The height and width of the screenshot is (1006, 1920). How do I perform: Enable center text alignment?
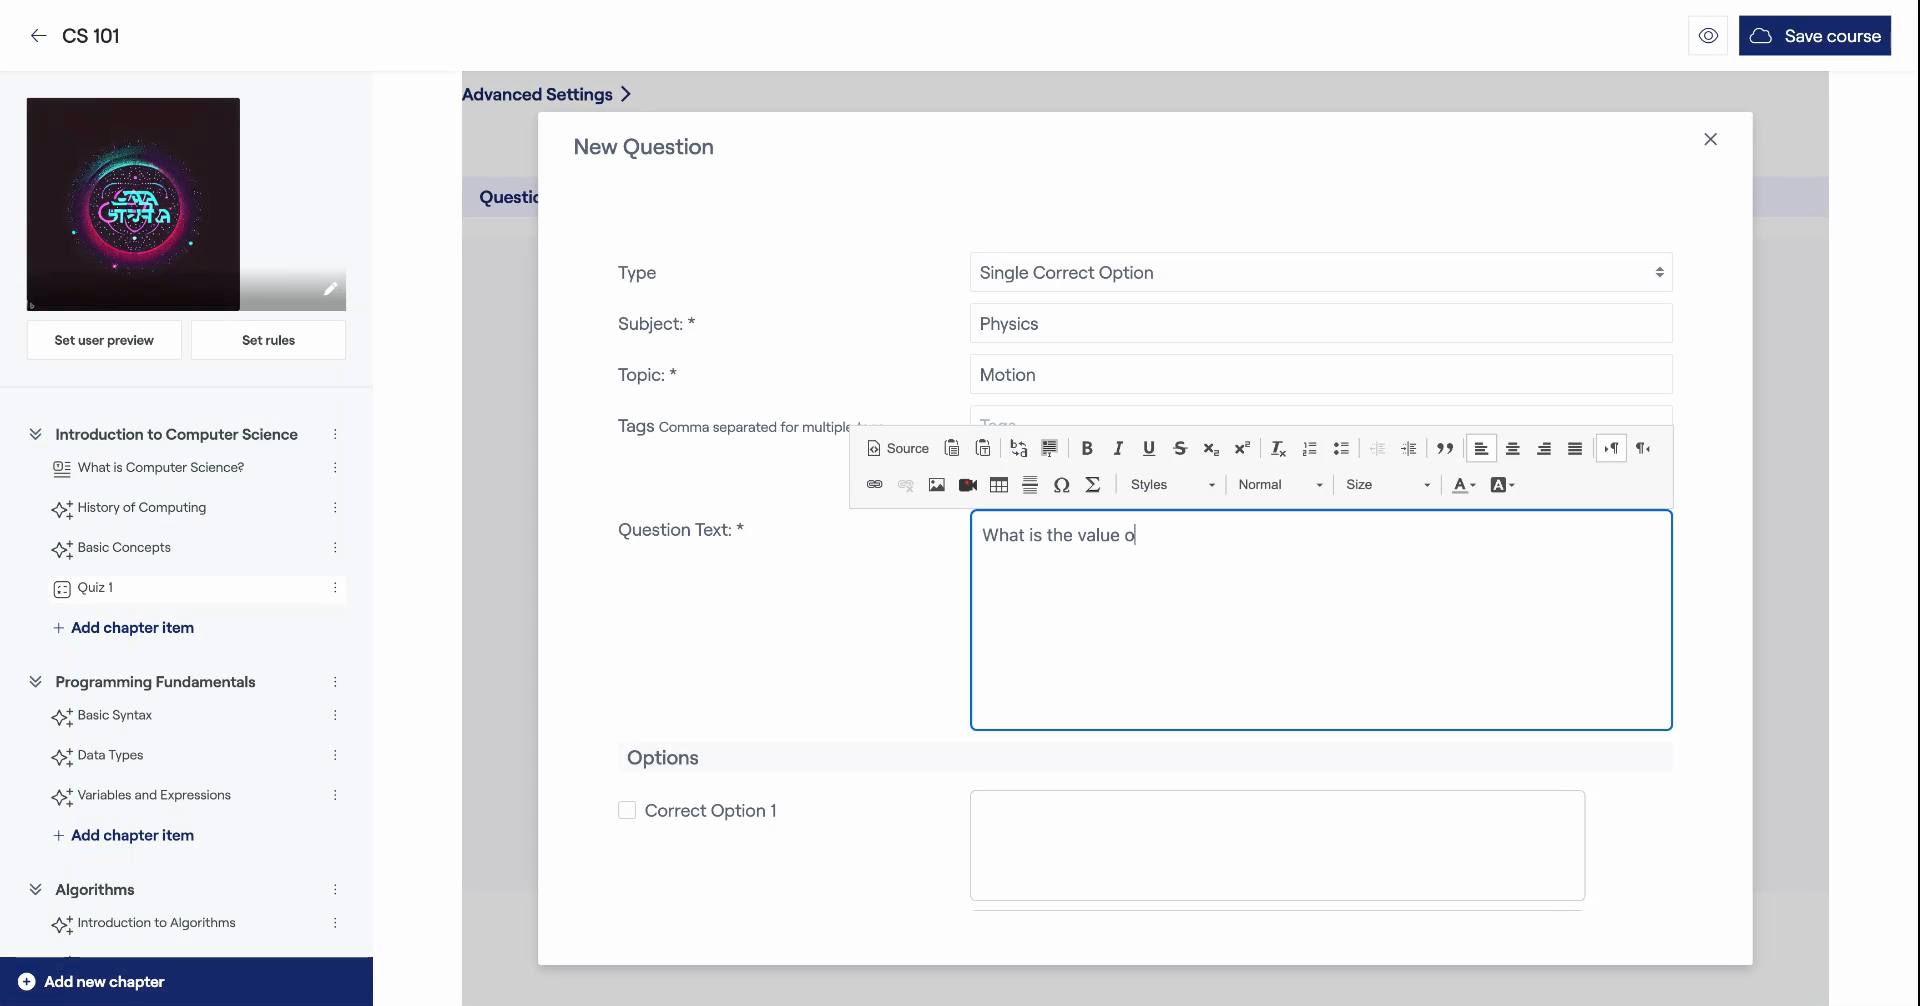coord(1512,449)
